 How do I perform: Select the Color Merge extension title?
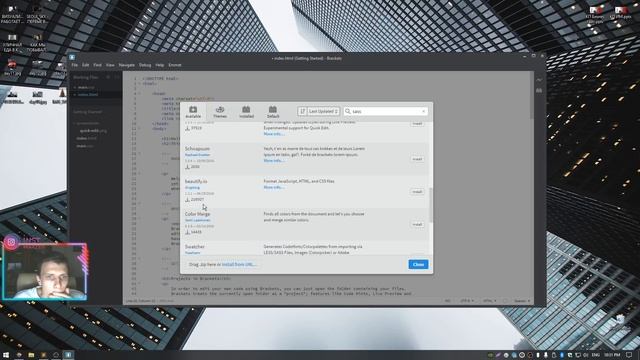pos(197,214)
